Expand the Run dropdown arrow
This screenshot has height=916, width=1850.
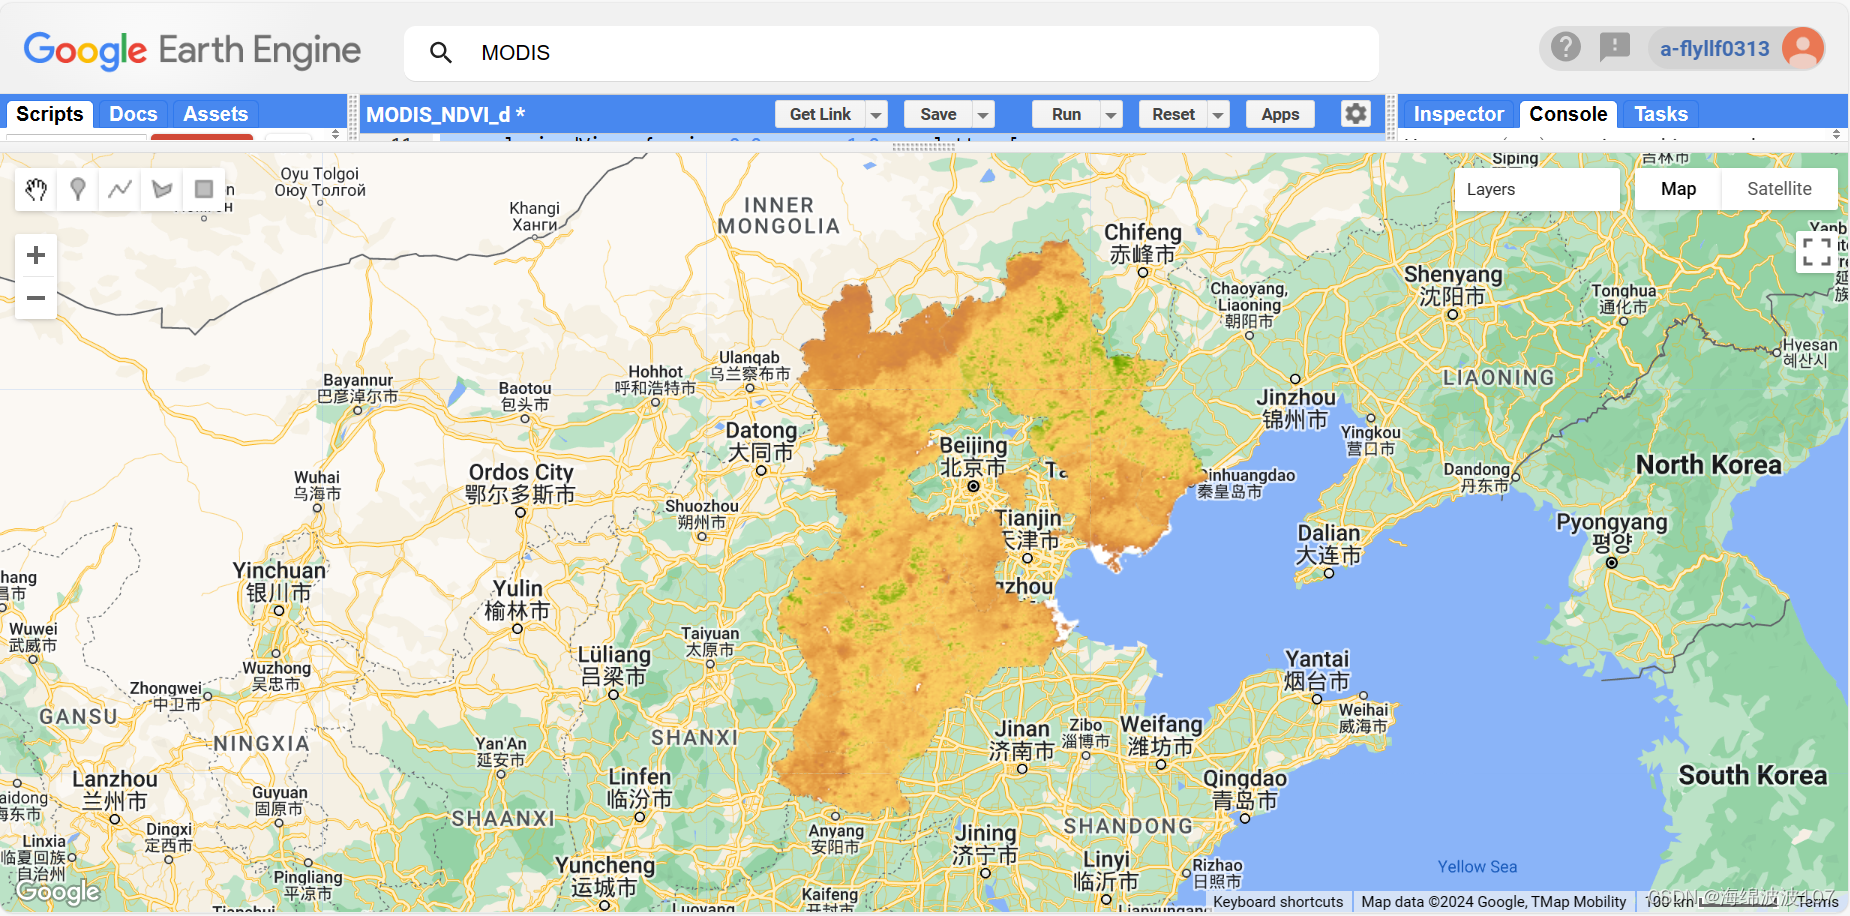(x=1111, y=114)
